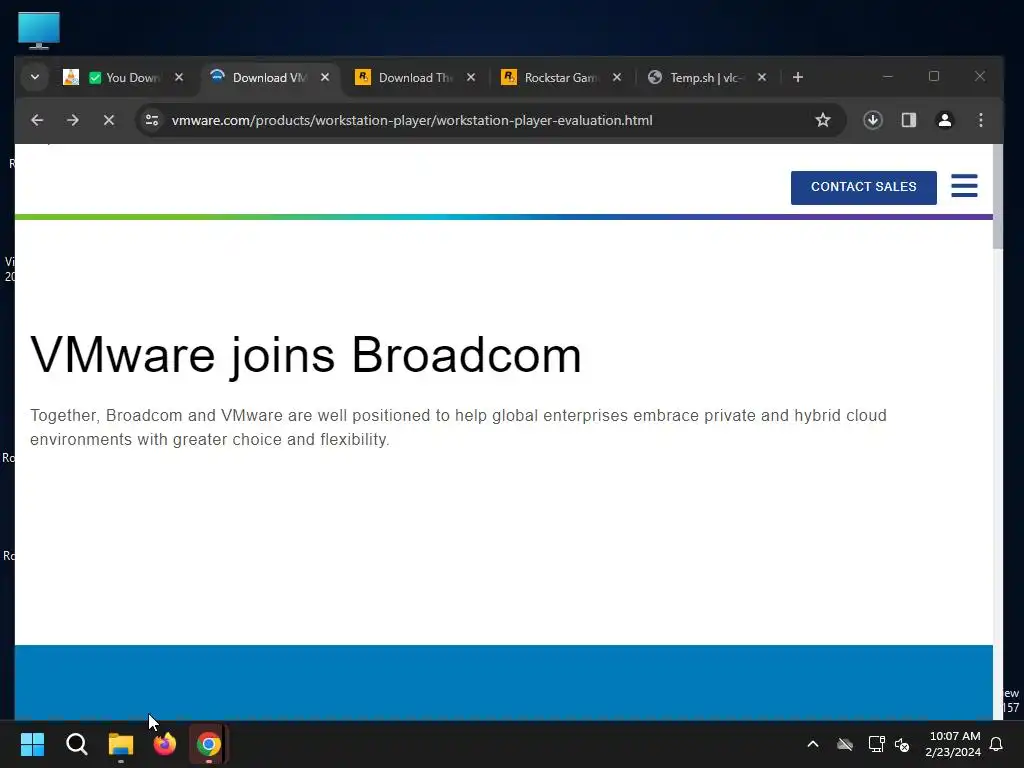Open the clock showing 10:07 AM
The image size is (1024, 768).
[953, 744]
